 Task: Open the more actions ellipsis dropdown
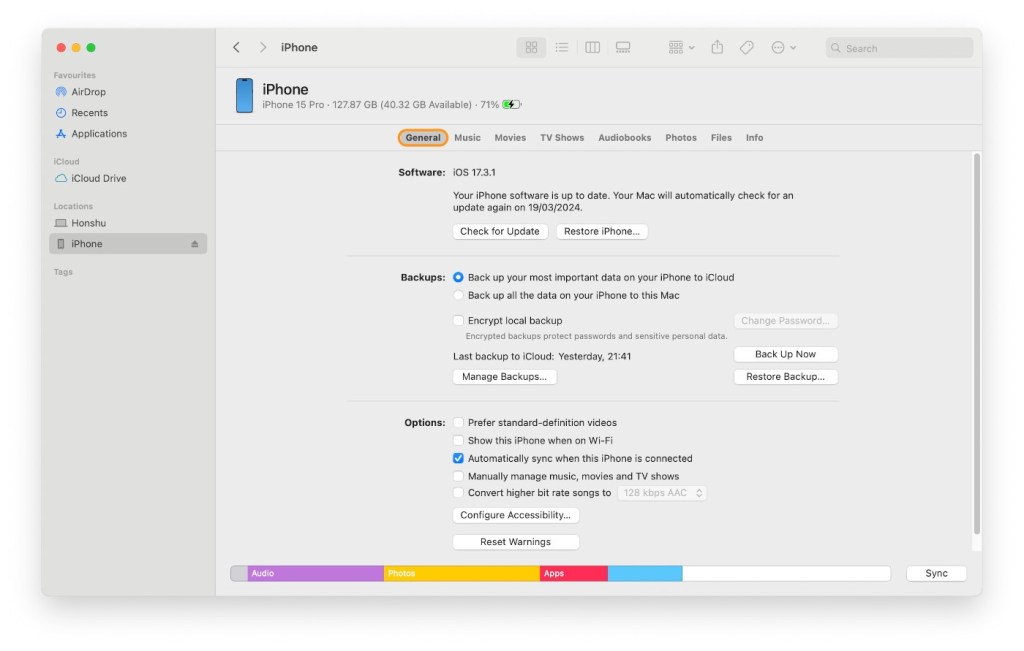[783, 47]
